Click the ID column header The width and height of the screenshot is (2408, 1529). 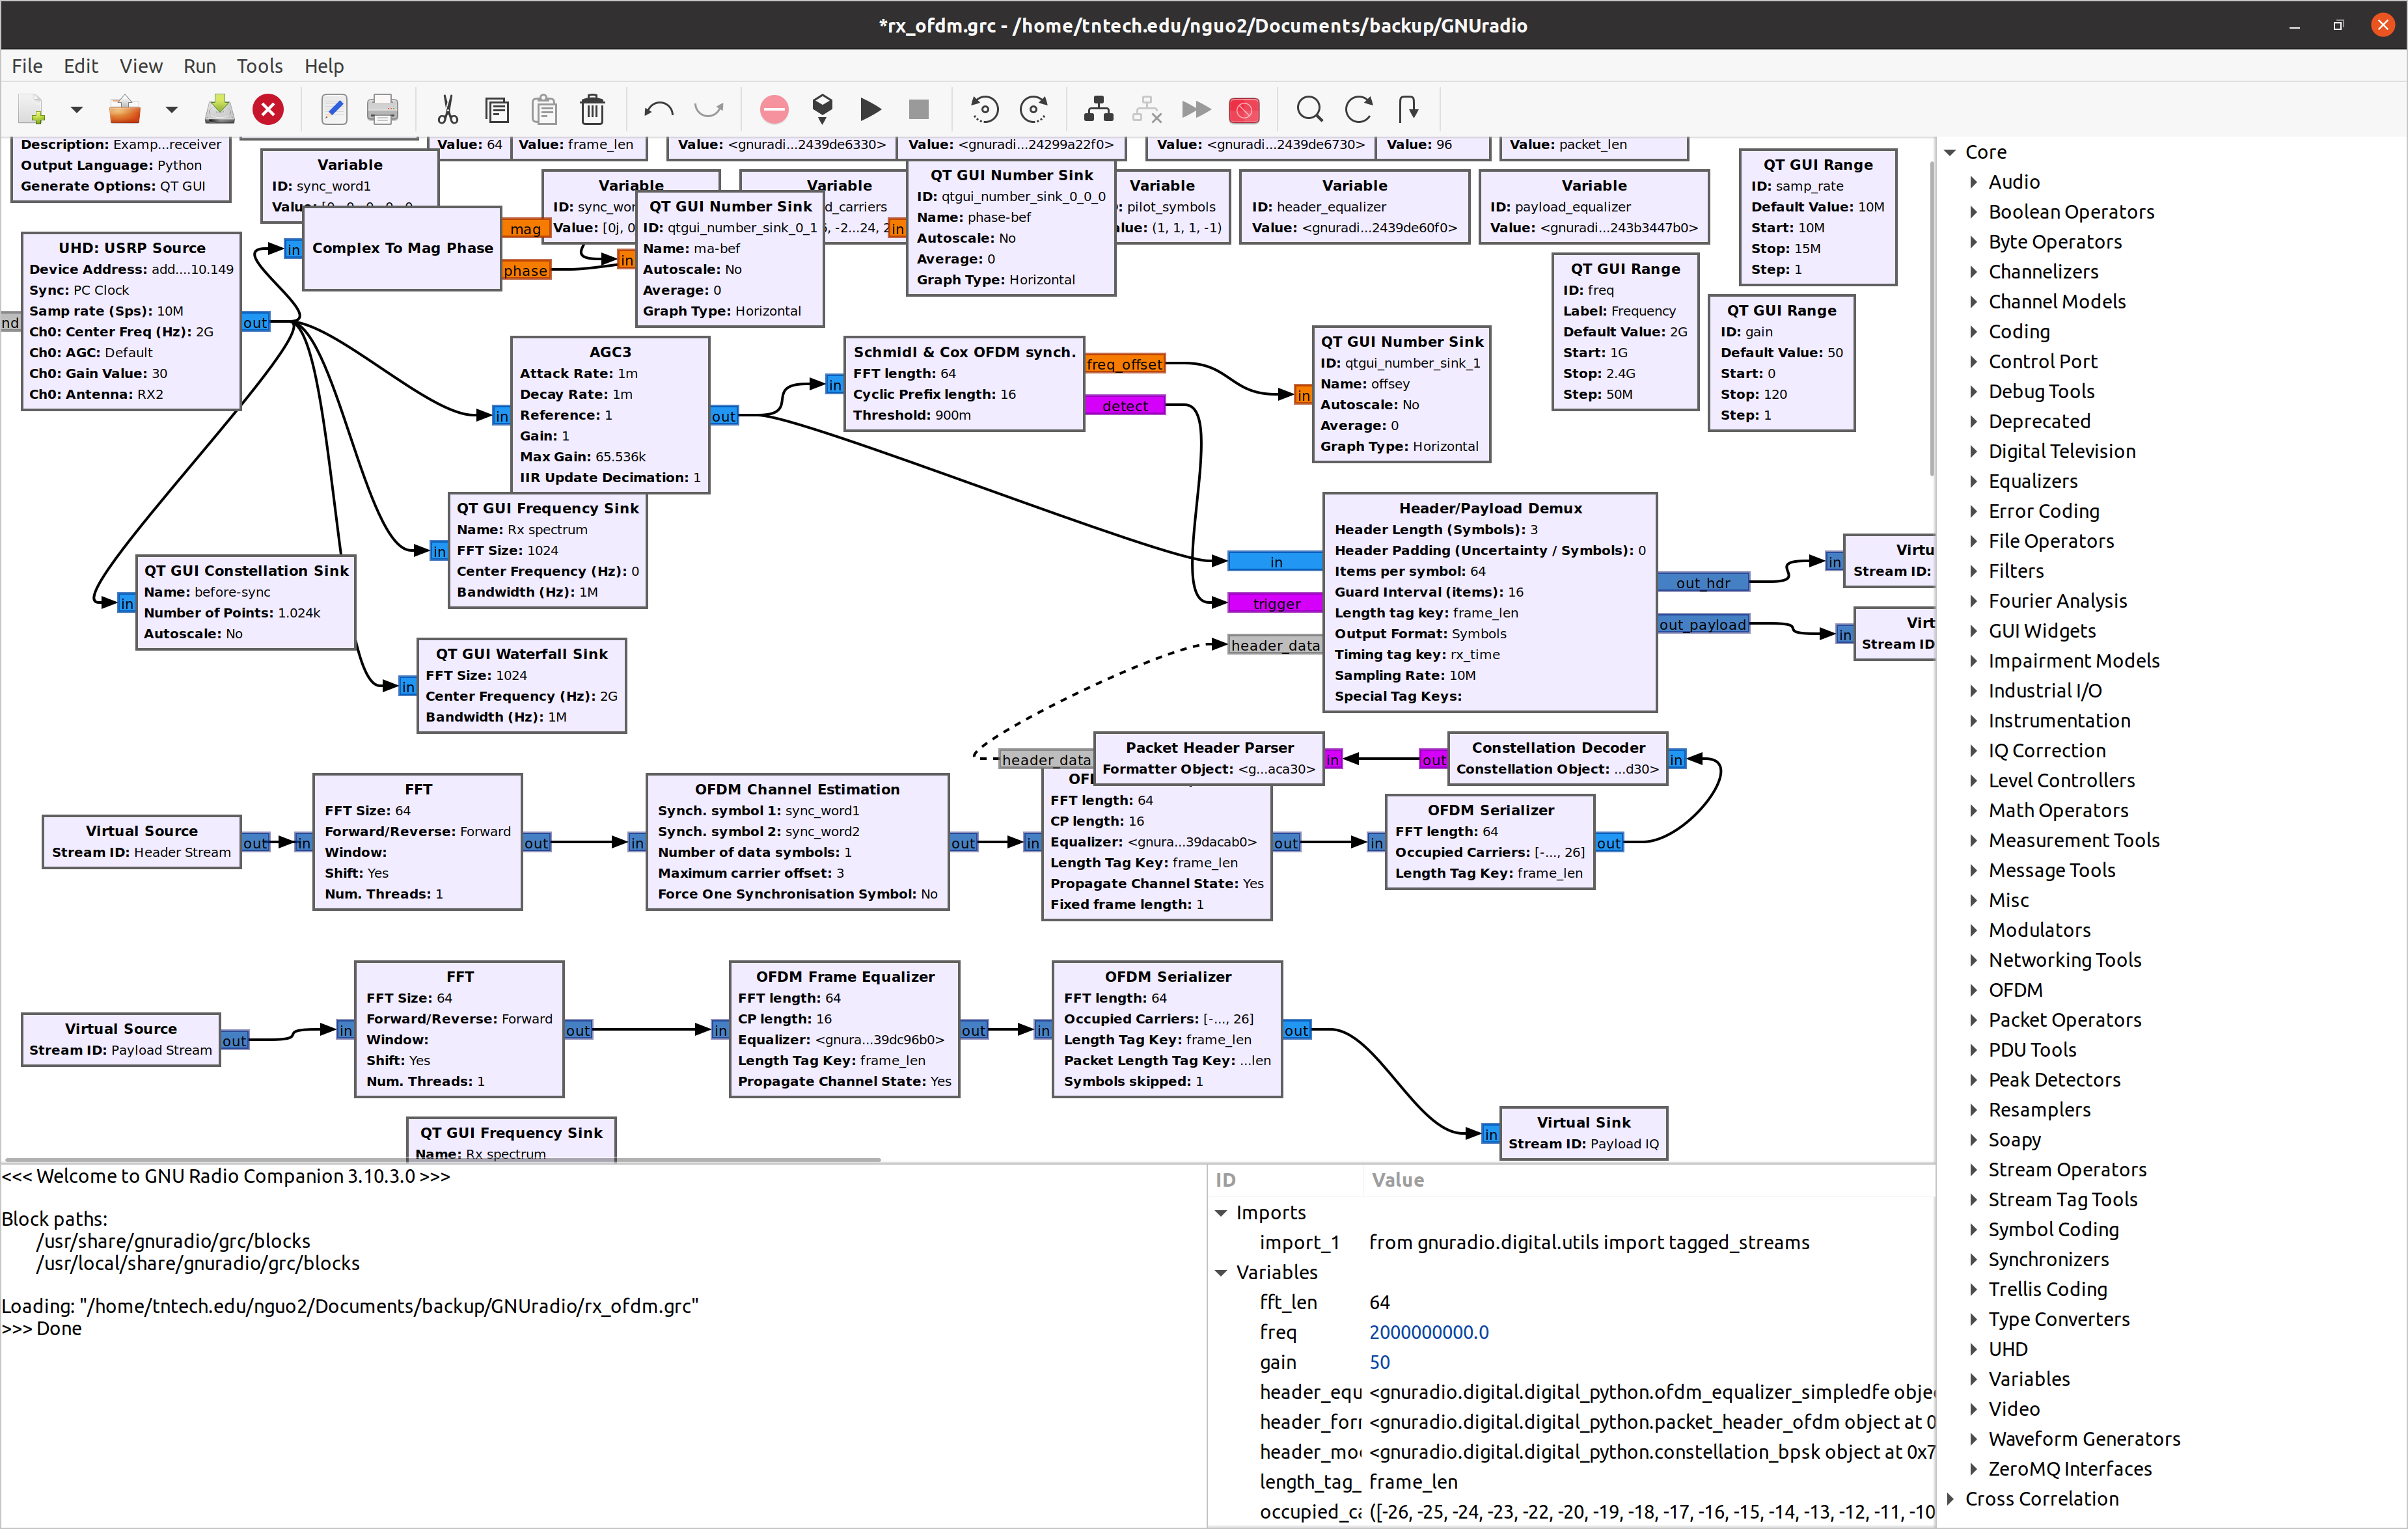pyautogui.click(x=1285, y=1180)
